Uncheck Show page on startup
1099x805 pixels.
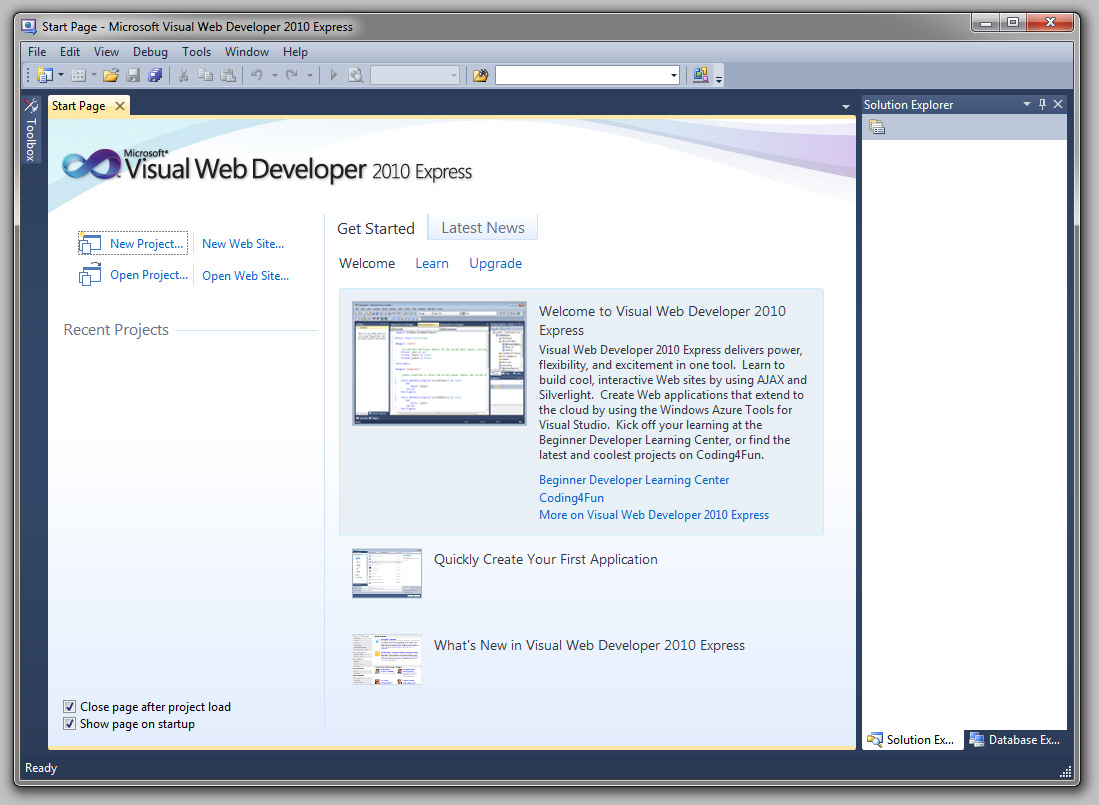click(70, 724)
